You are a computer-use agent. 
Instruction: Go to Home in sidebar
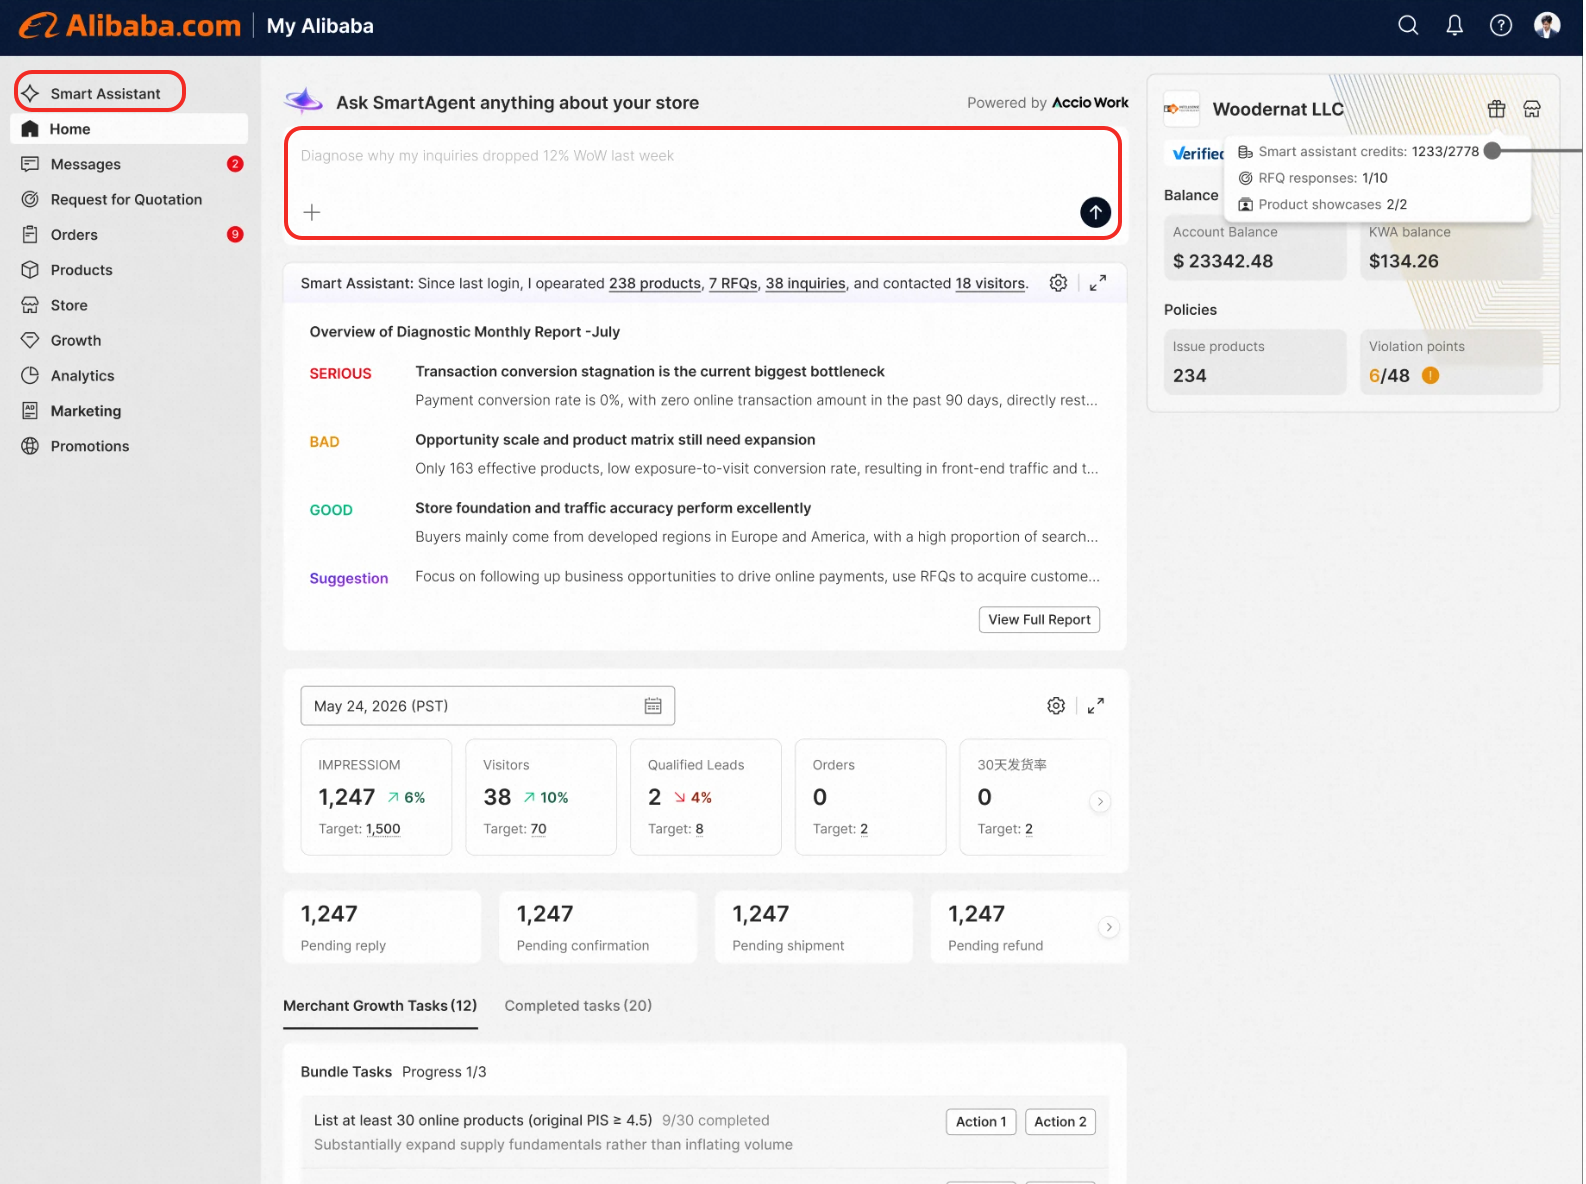coord(129,129)
